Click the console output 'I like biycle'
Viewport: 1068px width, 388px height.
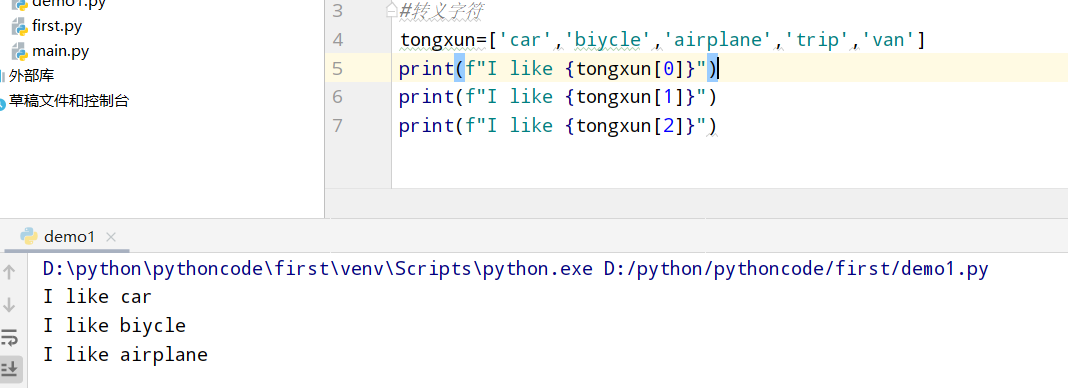click(114, 326)
